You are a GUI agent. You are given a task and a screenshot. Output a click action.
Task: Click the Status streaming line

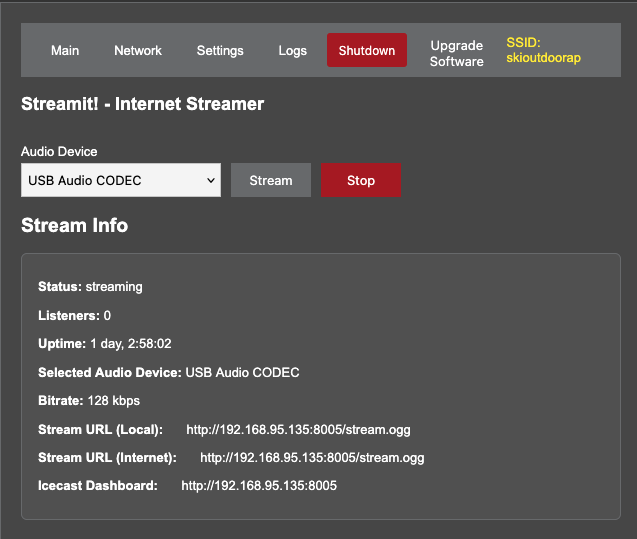point(90,287)
